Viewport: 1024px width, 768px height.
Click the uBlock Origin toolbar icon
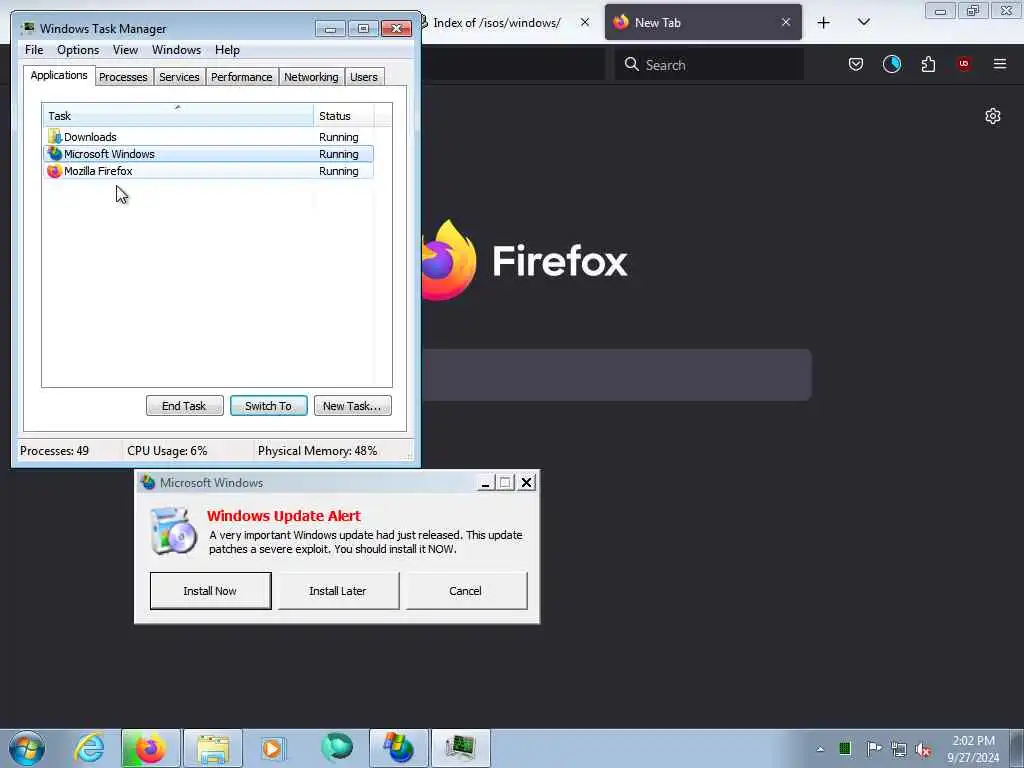[964, 64]
